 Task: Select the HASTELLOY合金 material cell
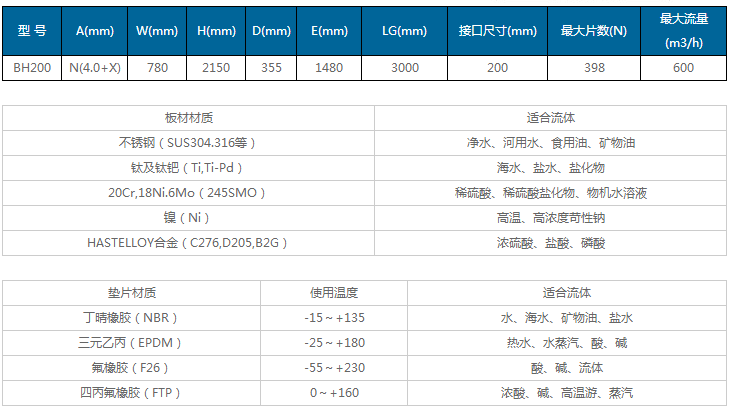pos(189,242)
